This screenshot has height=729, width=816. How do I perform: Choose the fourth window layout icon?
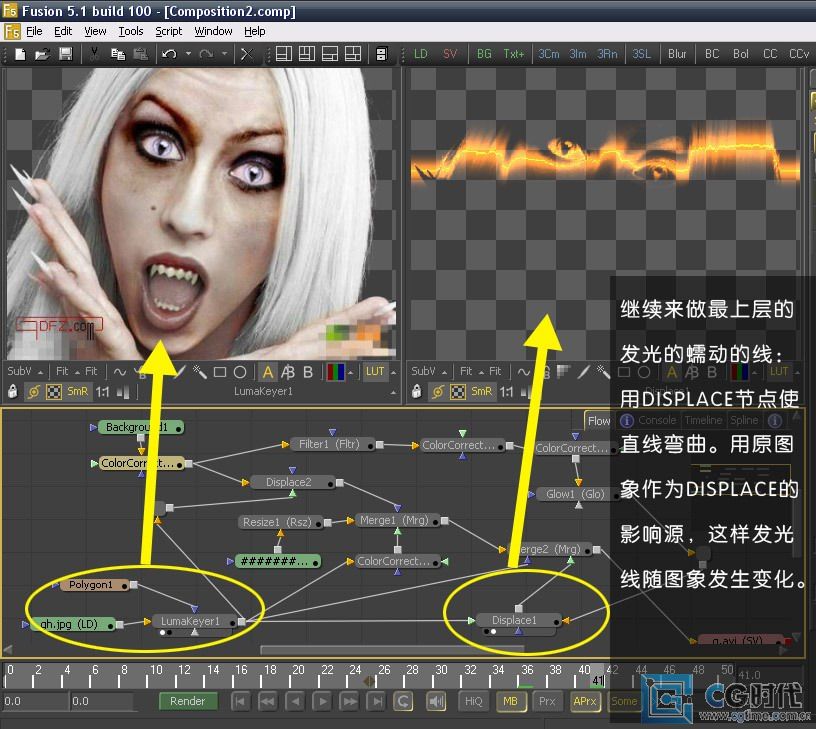tap(353, 54)
